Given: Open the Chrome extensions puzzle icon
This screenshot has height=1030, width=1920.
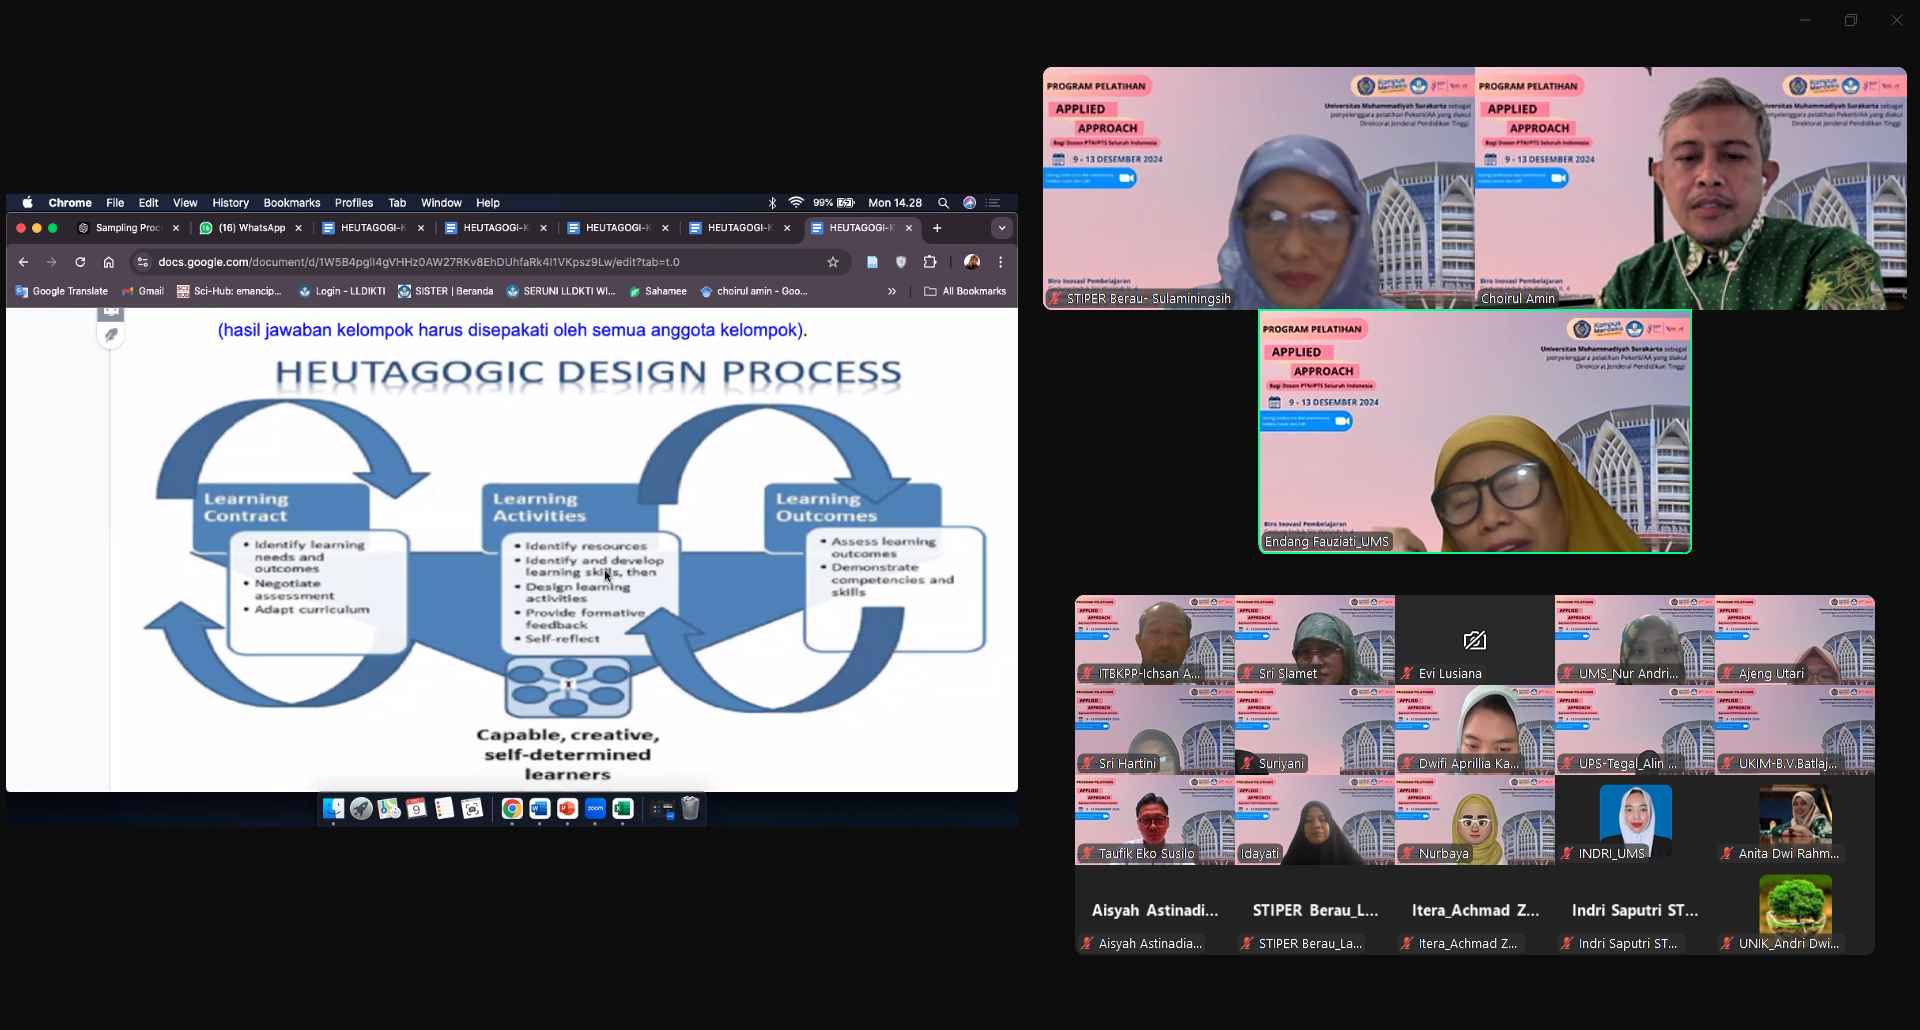Looking at the screenshot, I should (930, 262).
